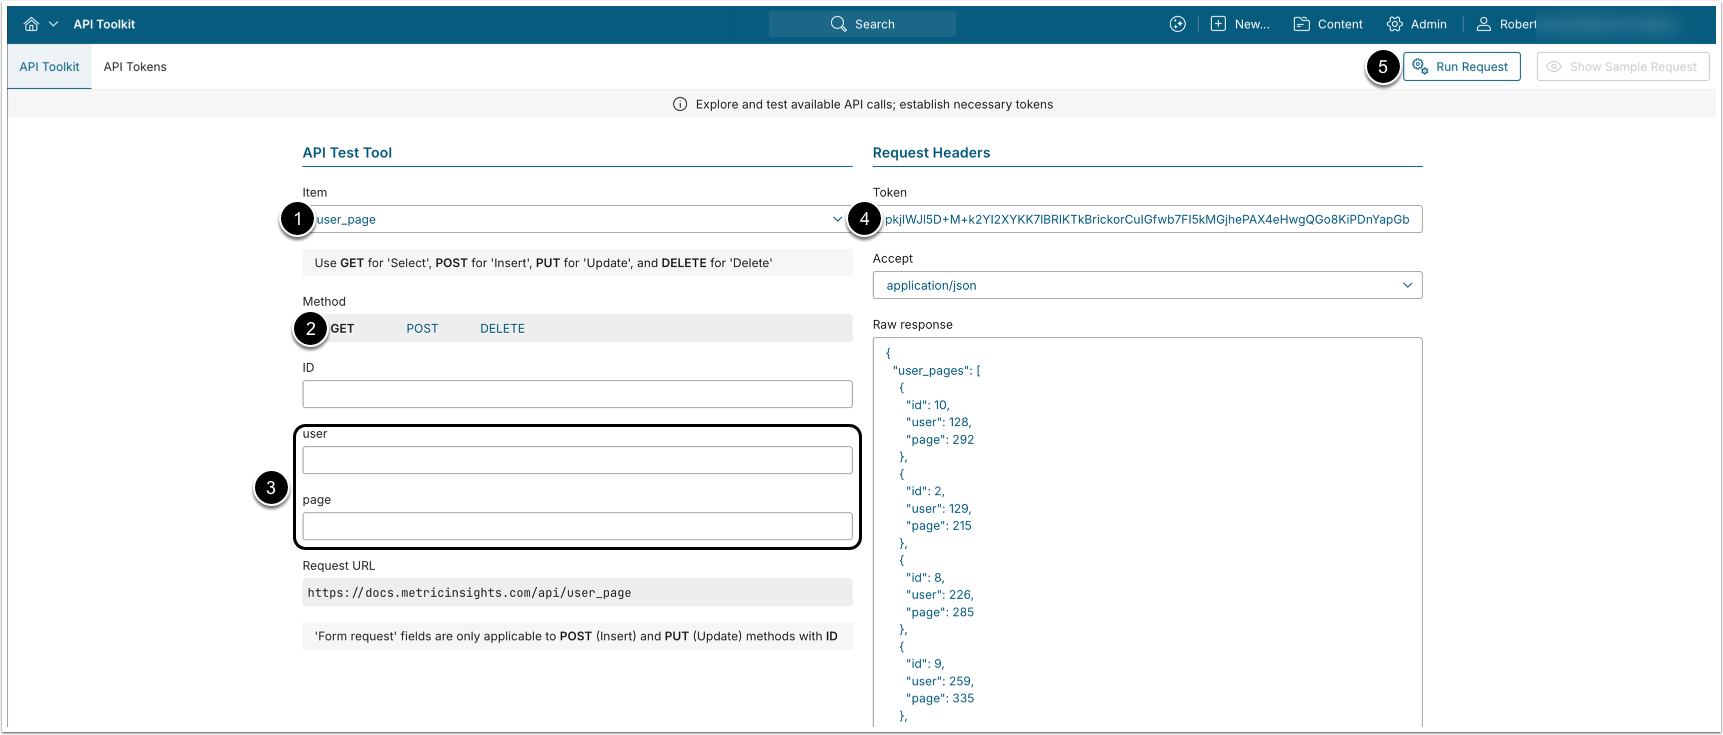Click the GET/POST/PUT/DELETE usage hint text

[543, 263]
